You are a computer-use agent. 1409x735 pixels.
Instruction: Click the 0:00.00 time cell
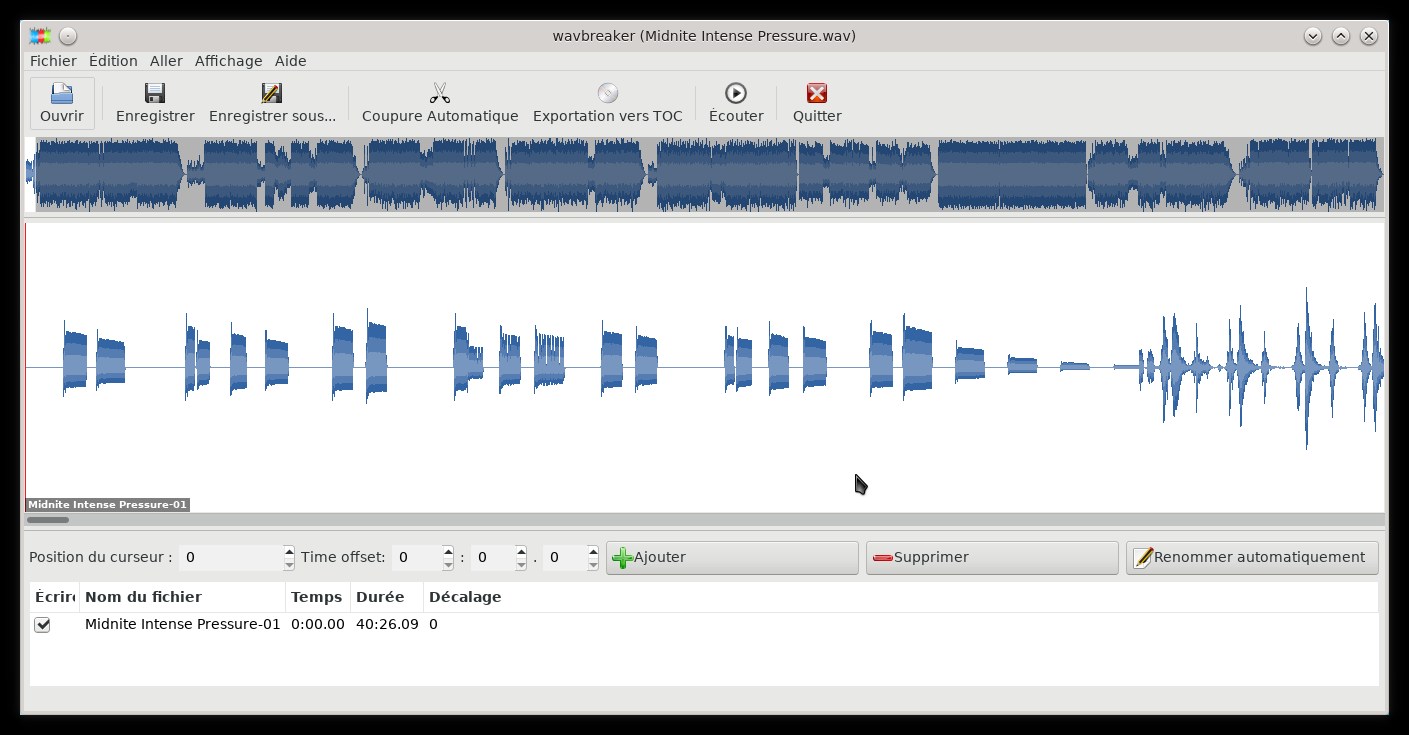pos(318,625)
